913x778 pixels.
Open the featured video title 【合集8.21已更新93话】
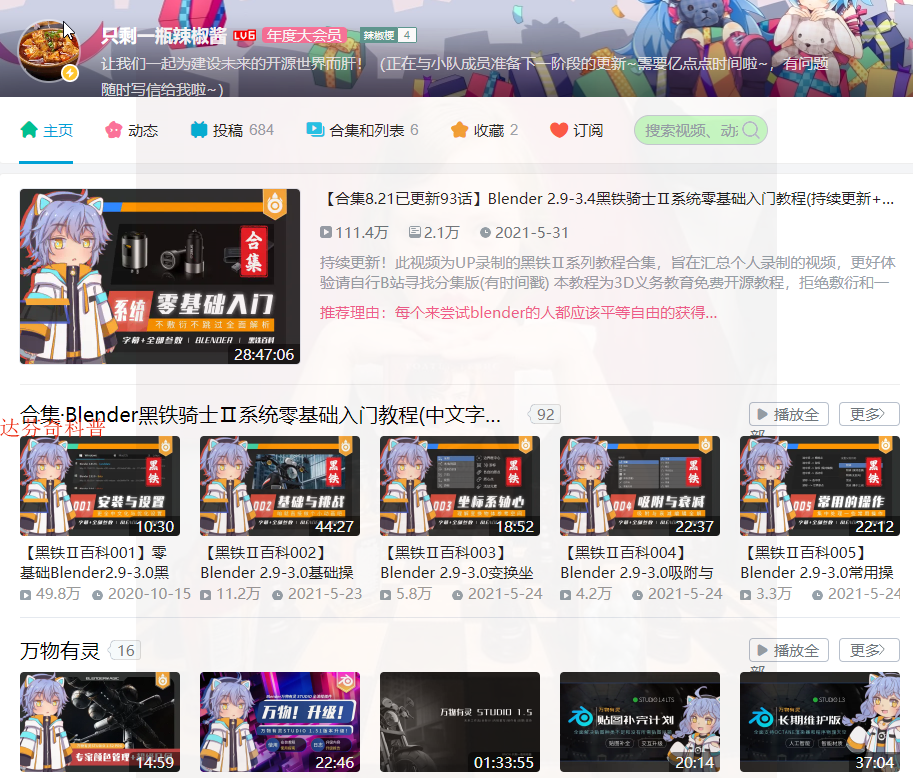pyautogui.click(x=607, y=199)
